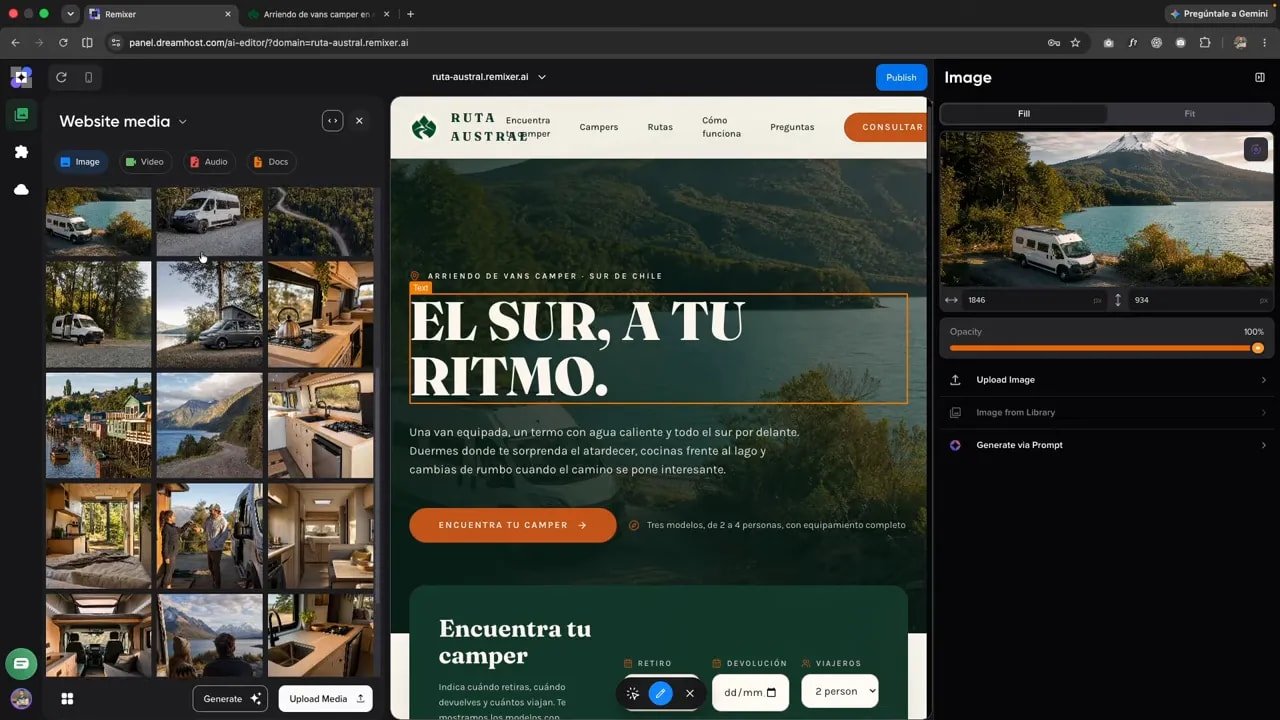Click the Generate button

tap(230, 699)
